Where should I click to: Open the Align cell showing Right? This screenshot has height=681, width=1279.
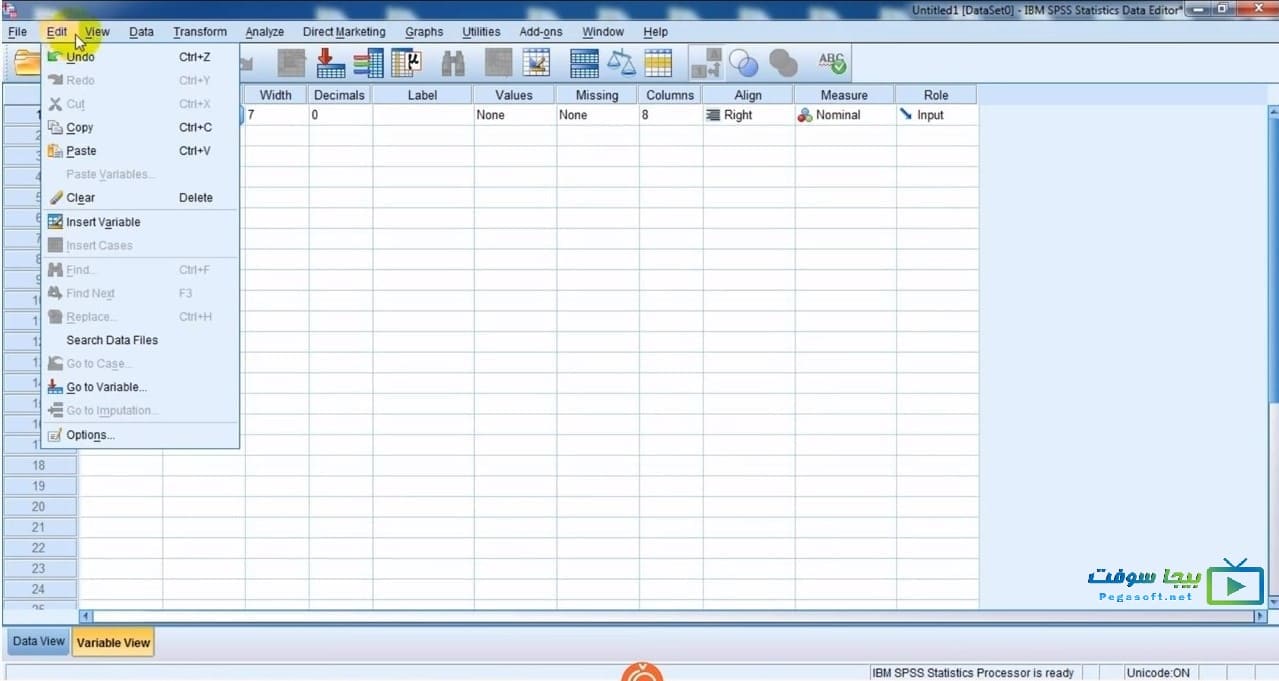point(748,115)
